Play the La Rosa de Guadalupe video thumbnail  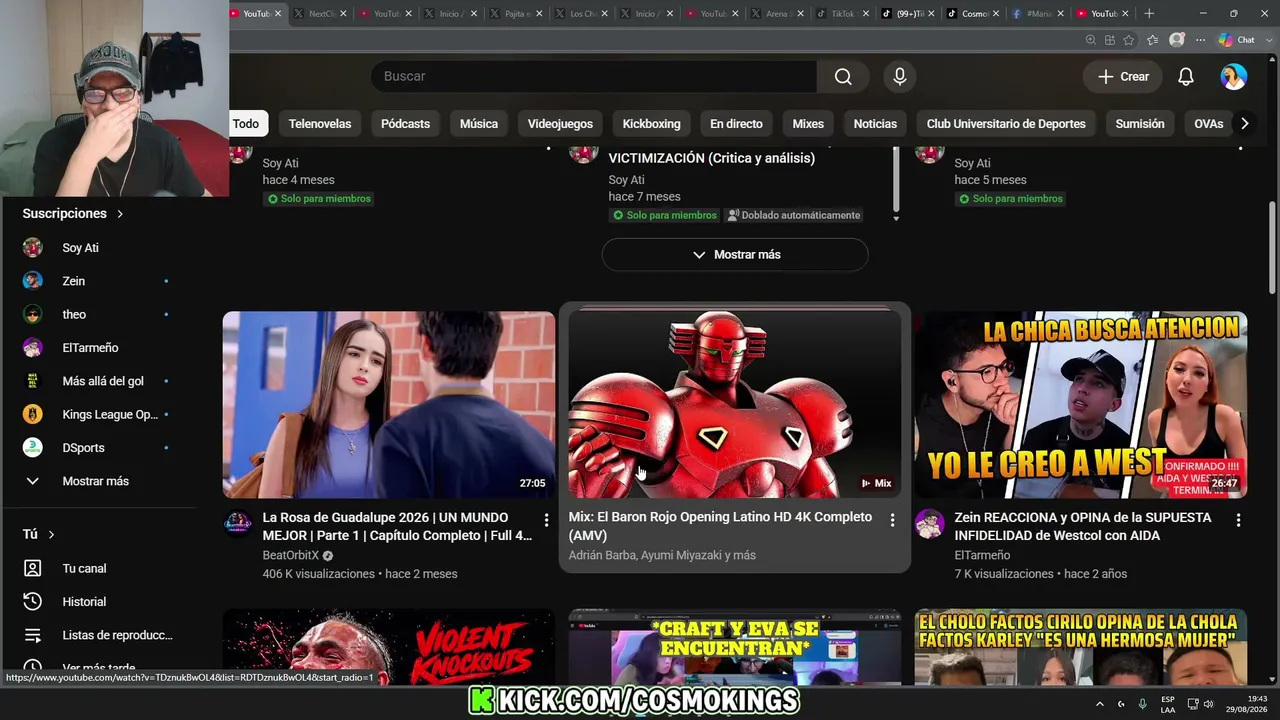tap(389, 405)
